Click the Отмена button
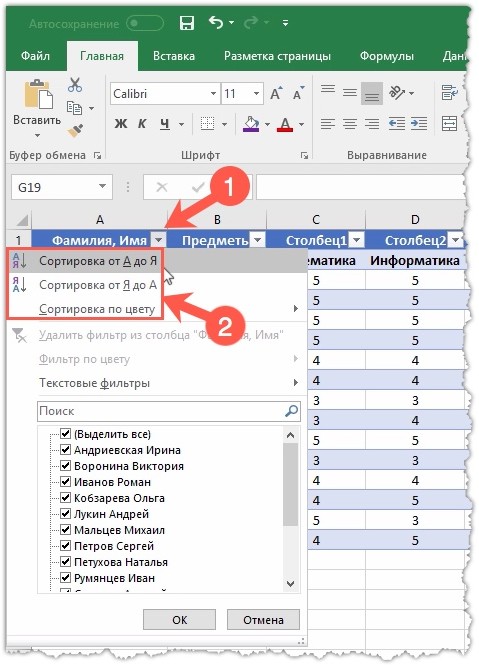The image size is (479, 666). 263,620
